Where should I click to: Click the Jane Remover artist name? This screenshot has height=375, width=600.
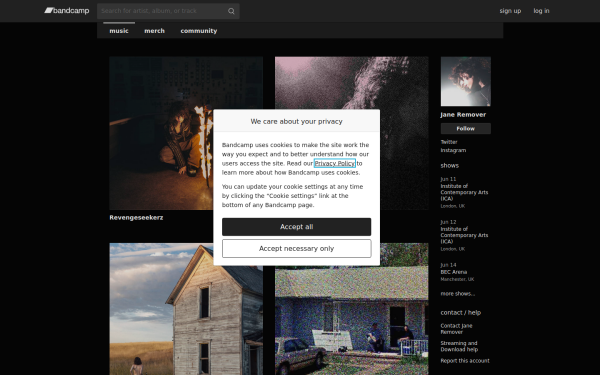tap(463, 114)
